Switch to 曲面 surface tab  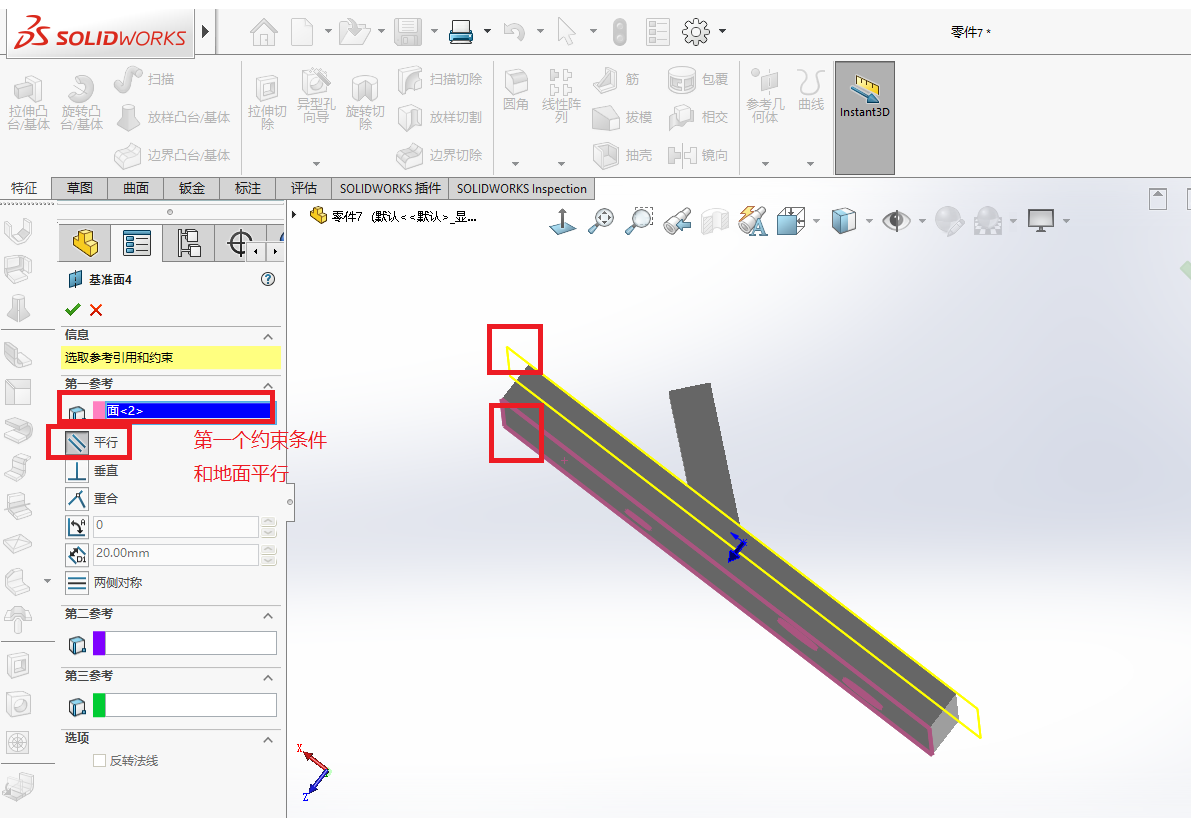tap(136, 188)
